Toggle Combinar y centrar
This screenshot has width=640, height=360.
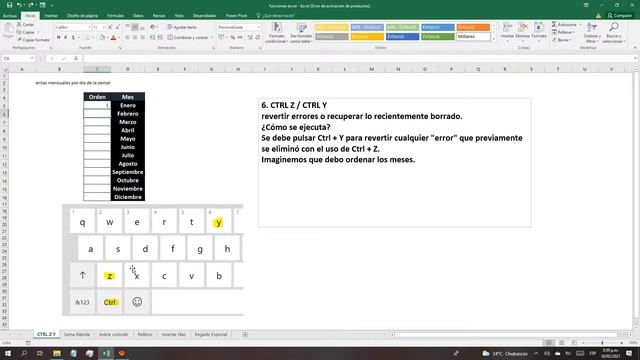[189, 38]
